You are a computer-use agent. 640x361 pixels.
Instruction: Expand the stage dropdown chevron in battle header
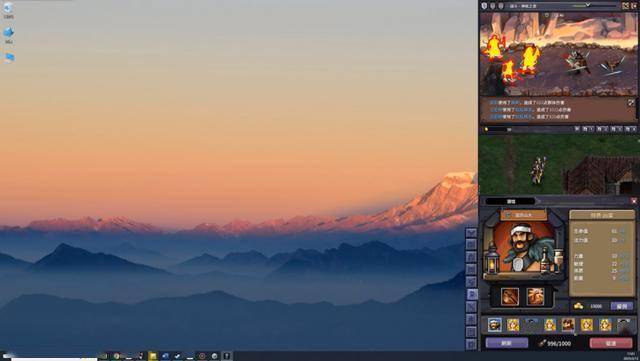pyautogui.click(x=588, y=5)
